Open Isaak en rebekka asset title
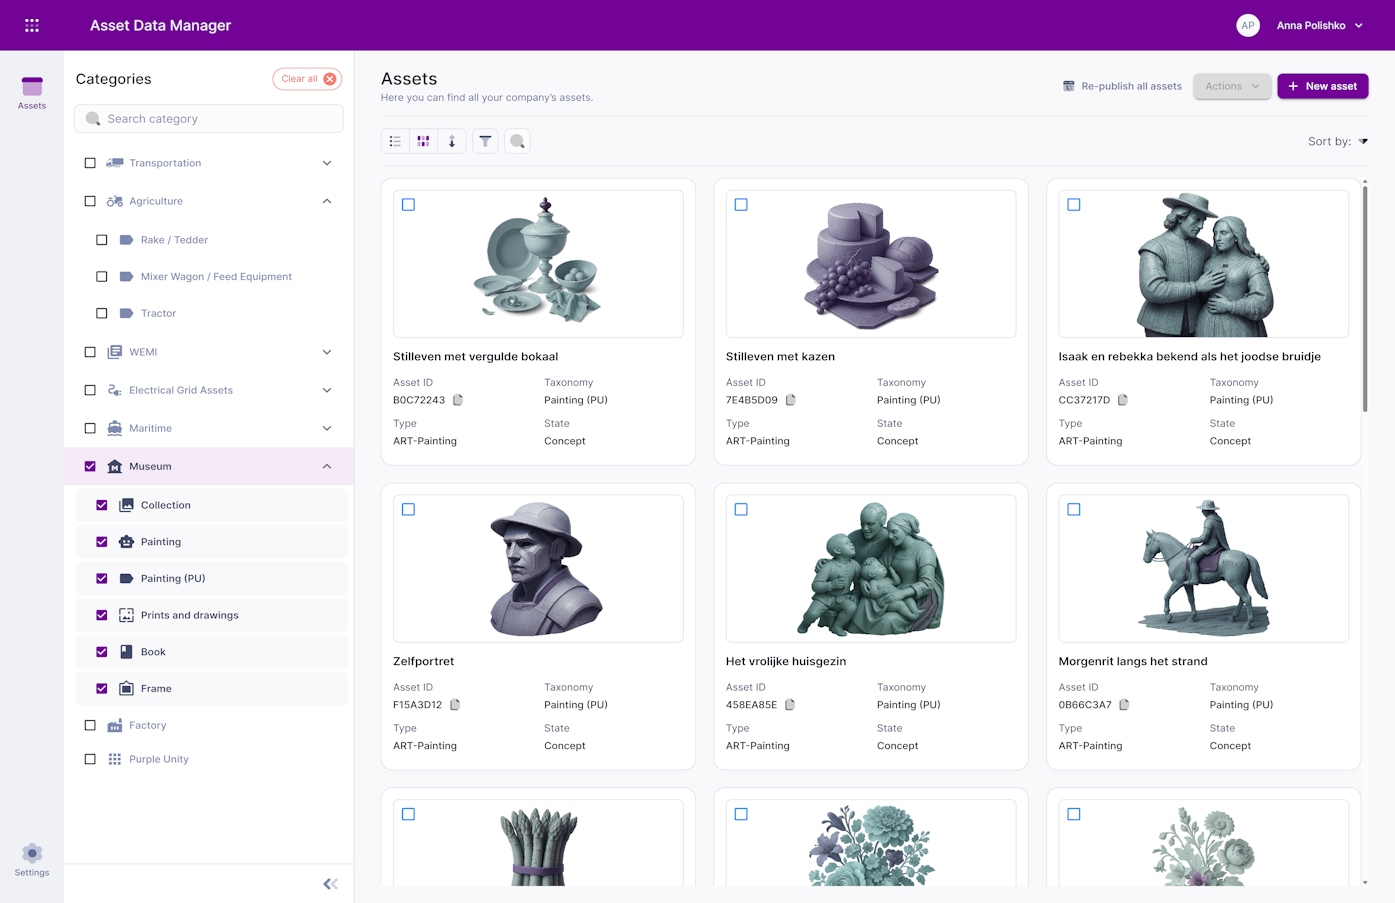Screen dimensions: 1395x903 click(x=1189, y=357)
